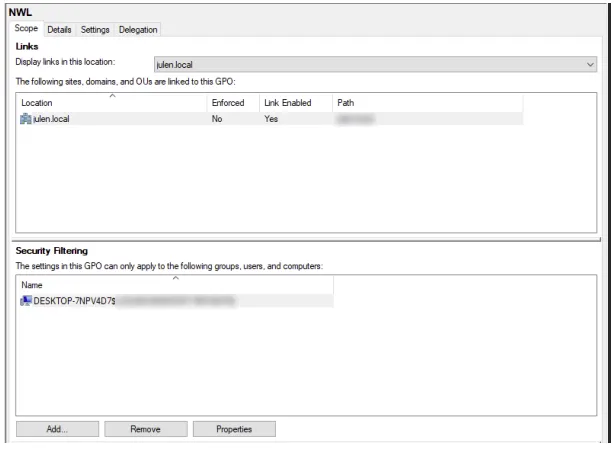Click the julen.local domain icon in Links list
Screen dimensions: 614x457
point(25,119)
